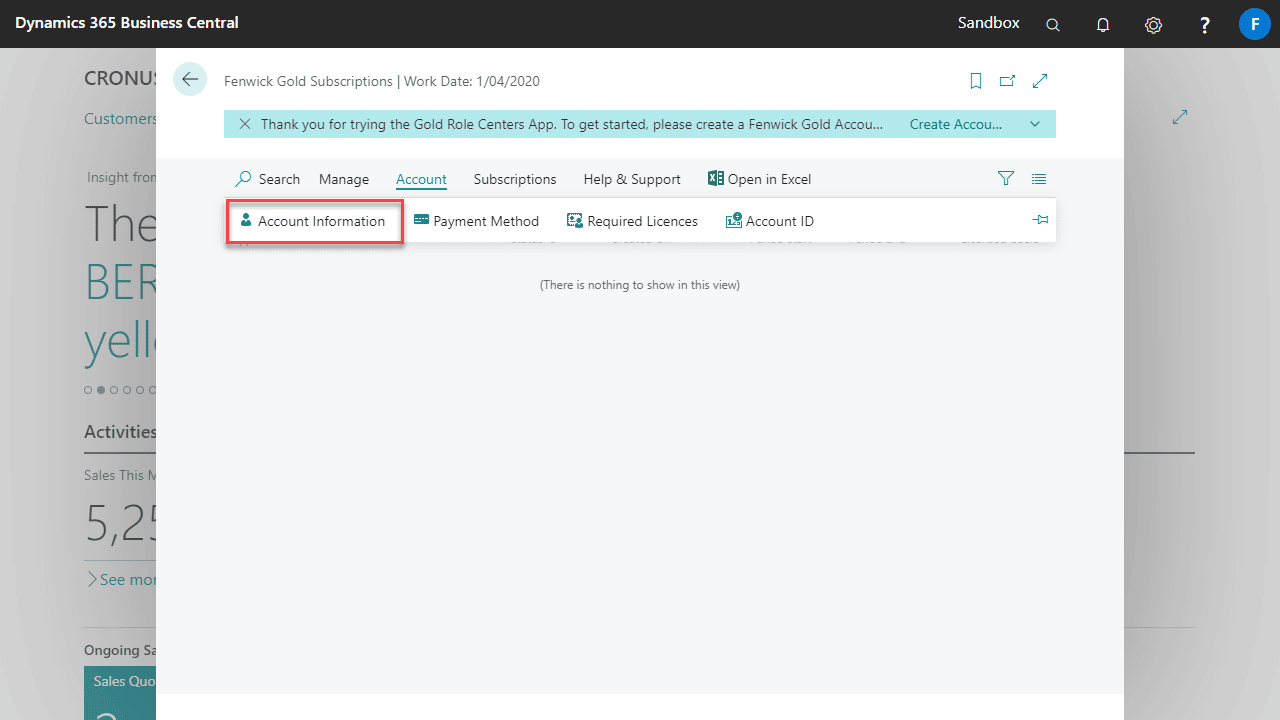Toggle the filter pane icon
The width and height of the screenshot is (1280, 720).
(1006, 179)
